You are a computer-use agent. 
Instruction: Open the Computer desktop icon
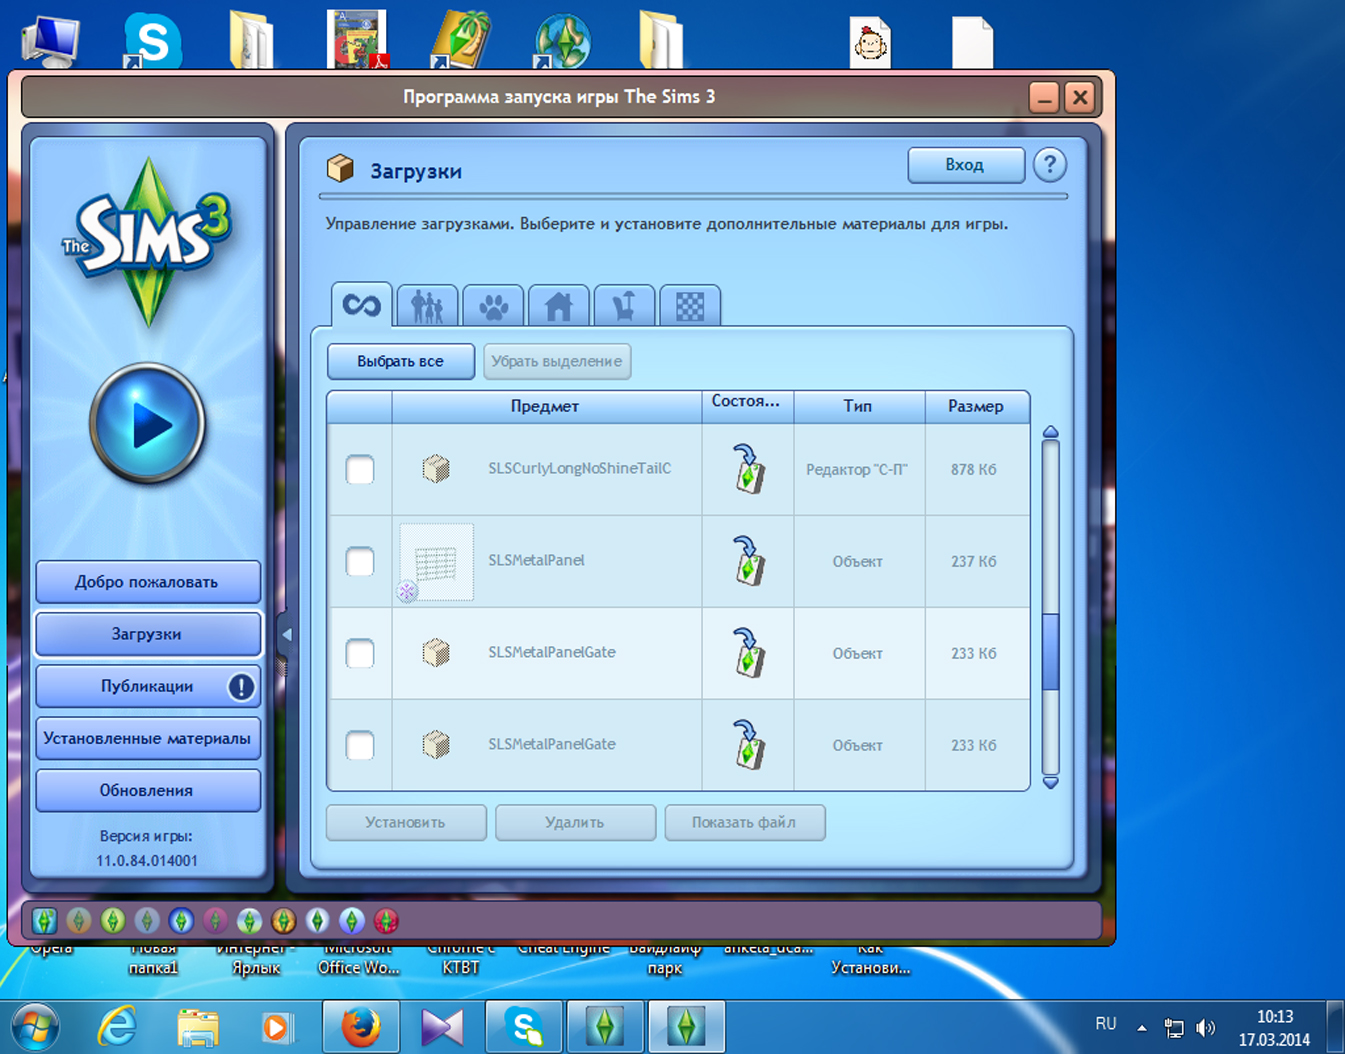coord(50,42)
